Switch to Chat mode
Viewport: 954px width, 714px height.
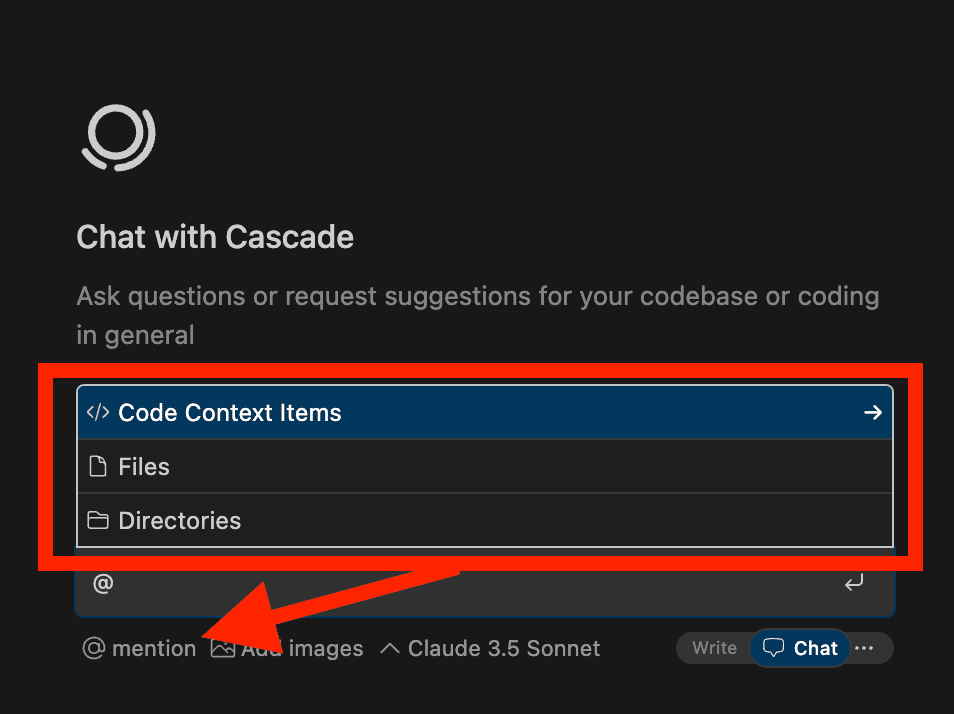click(815, 648)
